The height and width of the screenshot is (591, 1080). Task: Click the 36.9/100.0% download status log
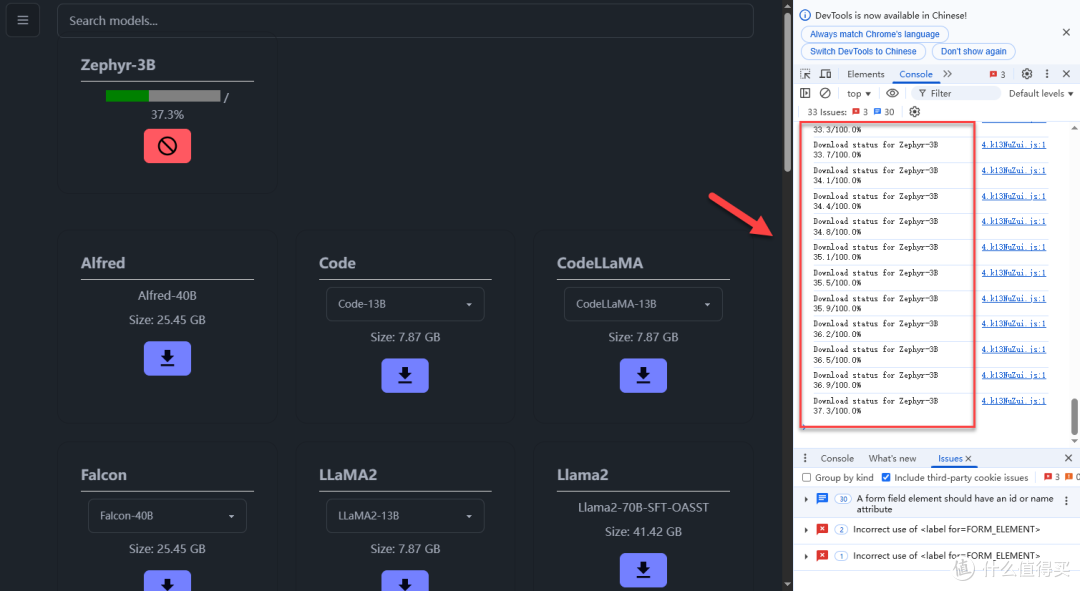[x=875, y=380]
